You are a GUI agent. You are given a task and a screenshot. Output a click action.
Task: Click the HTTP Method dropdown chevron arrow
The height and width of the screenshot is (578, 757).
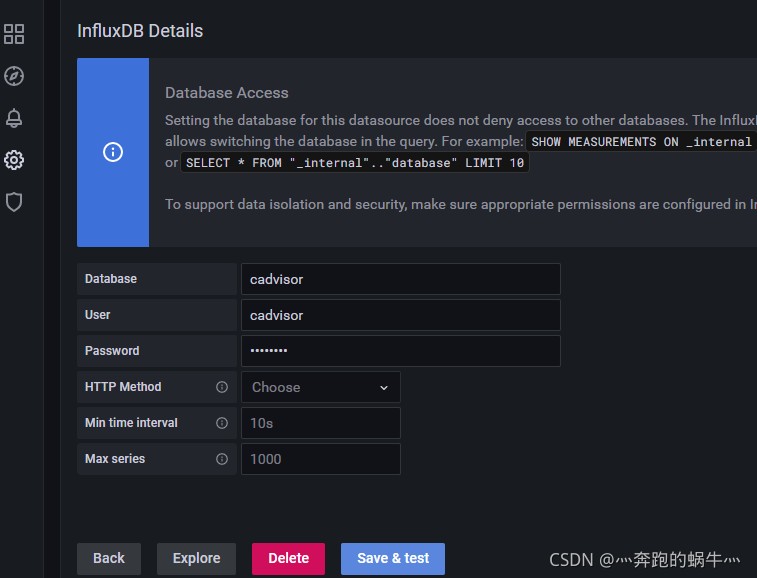click(x=384, y=388)
